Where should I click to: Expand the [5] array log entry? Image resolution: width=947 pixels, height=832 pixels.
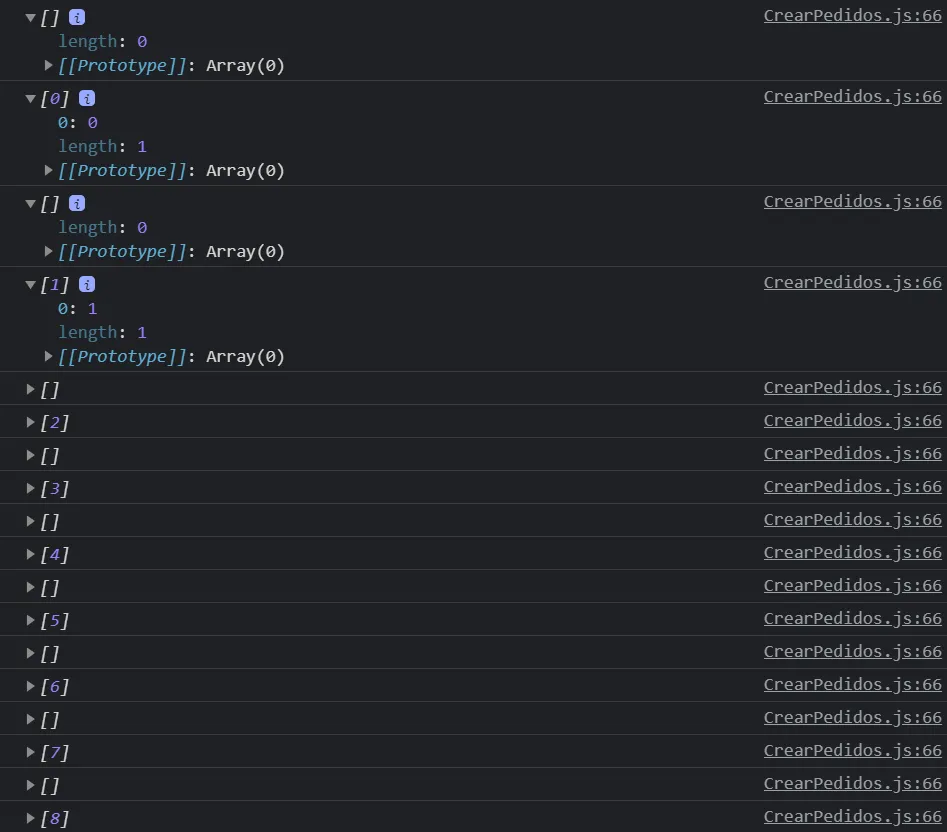(x=30, y=620)
